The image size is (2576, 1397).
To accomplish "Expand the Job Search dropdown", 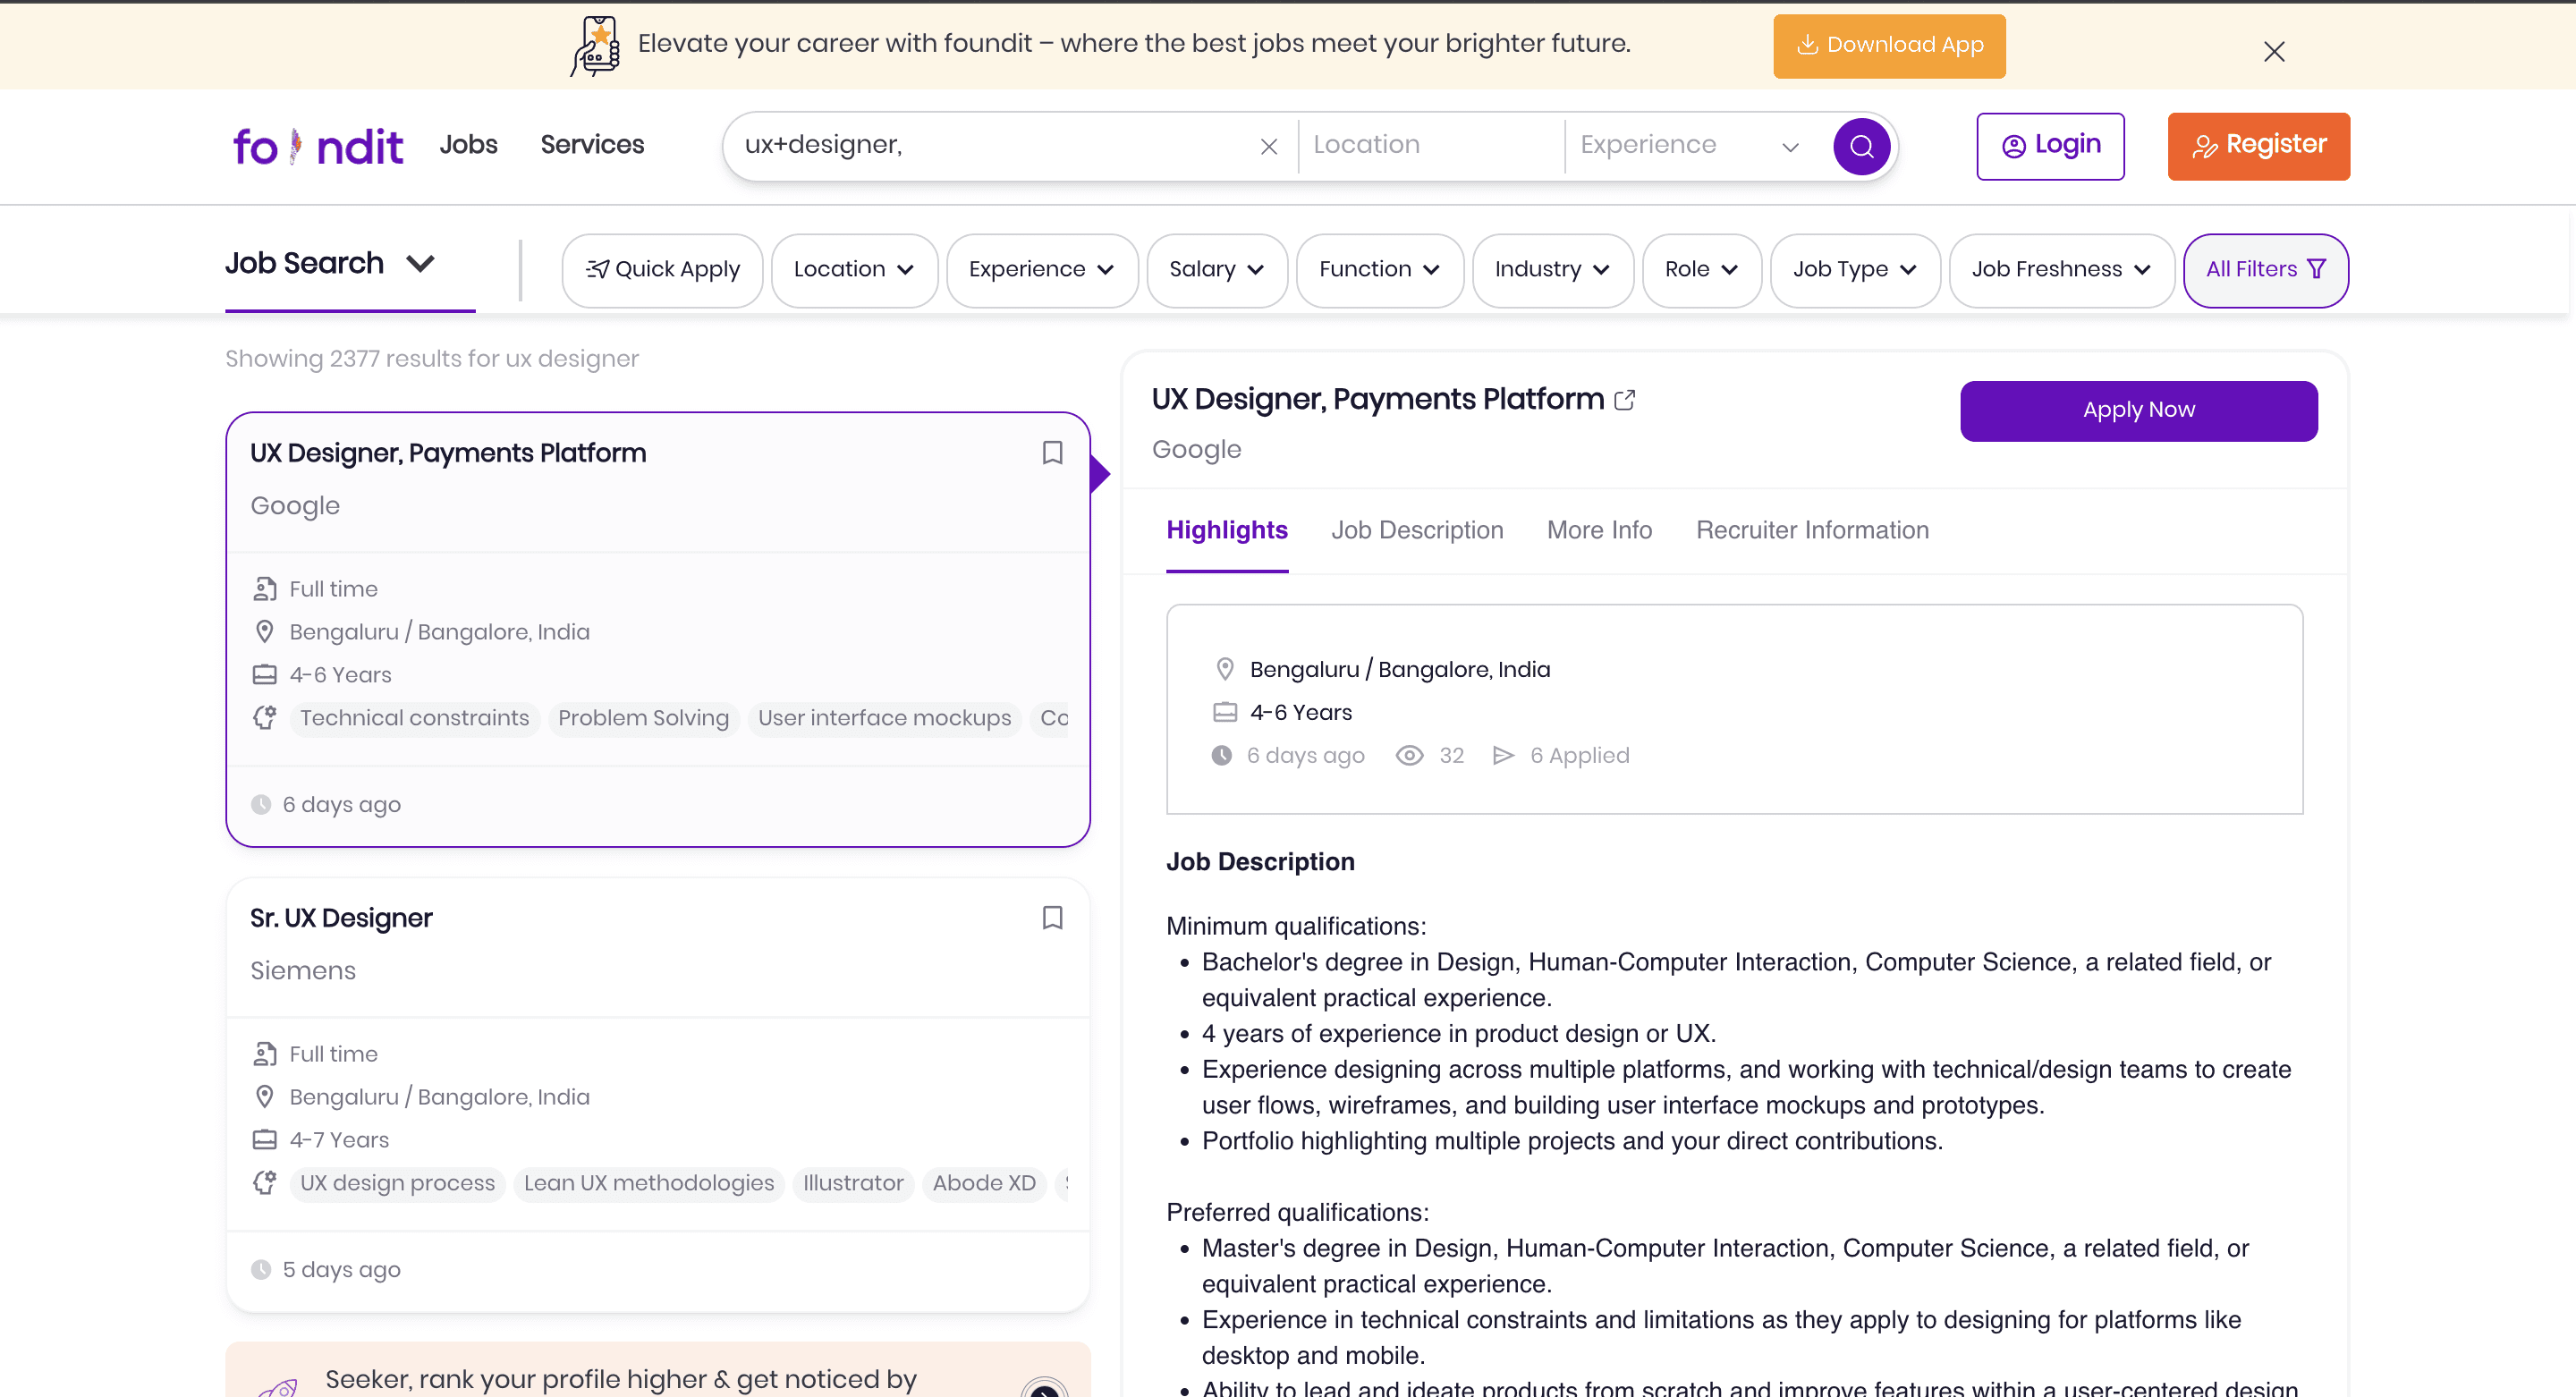I will (330, 263).
